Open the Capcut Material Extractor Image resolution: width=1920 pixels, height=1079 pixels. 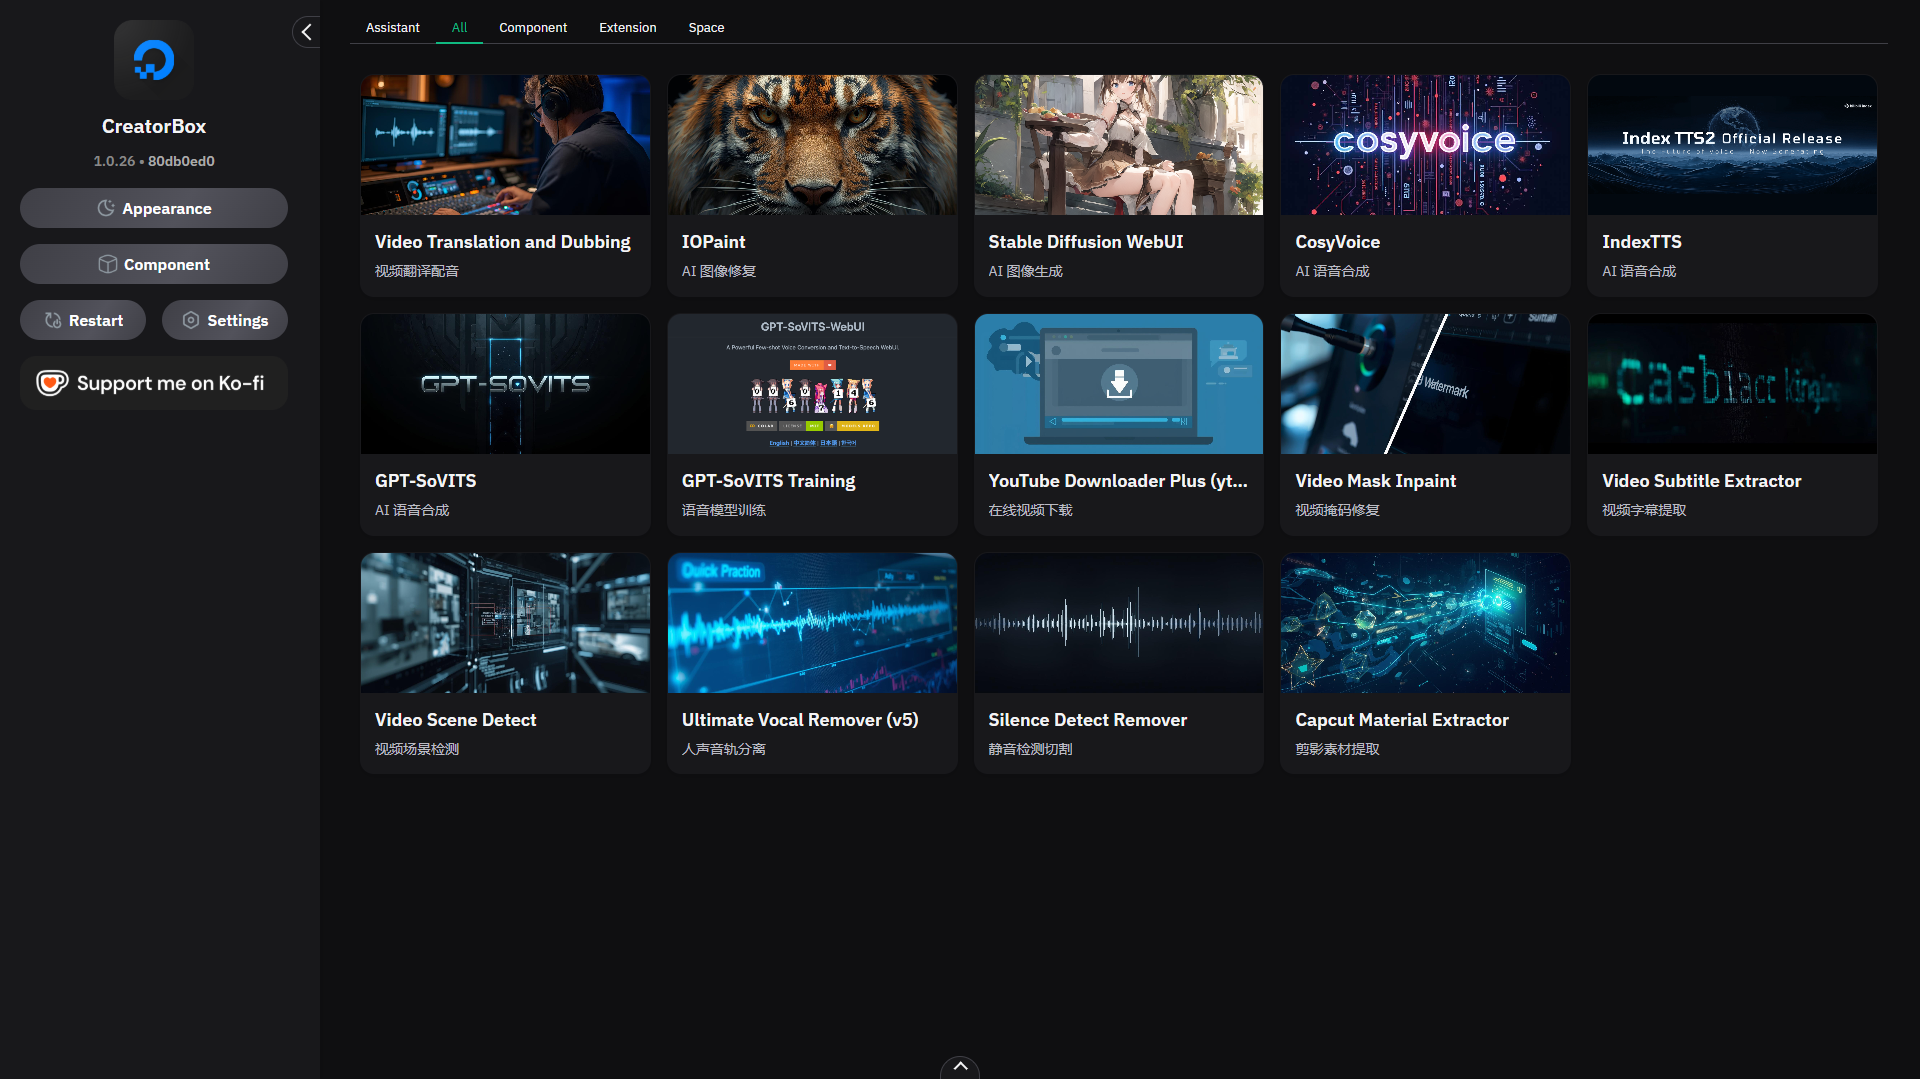point(1424,662)
